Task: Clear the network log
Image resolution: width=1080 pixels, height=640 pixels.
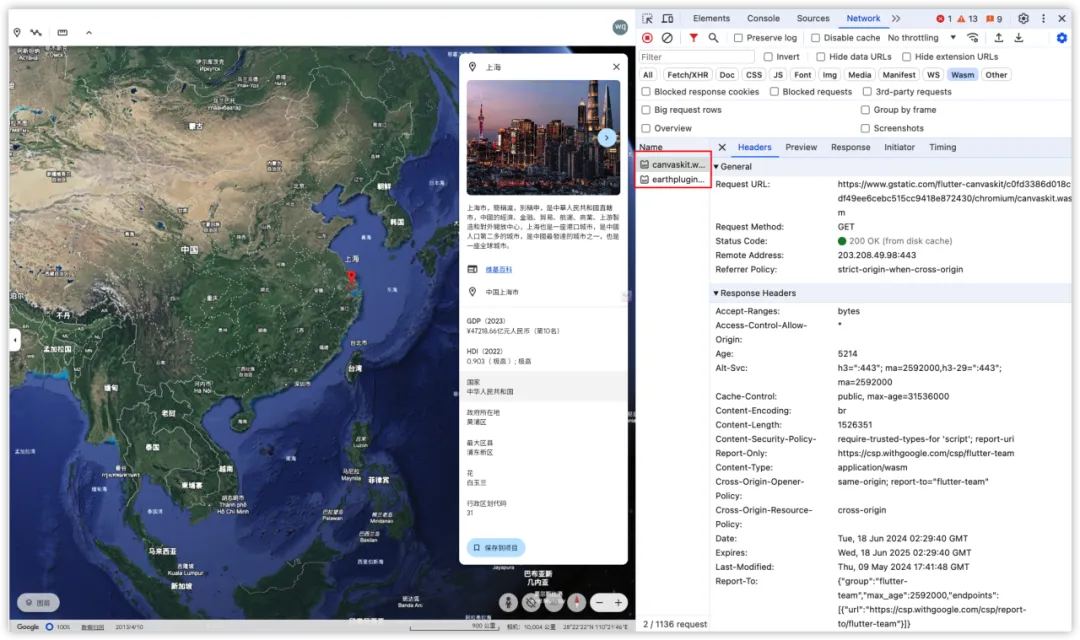Action: [x=667, y=38]
